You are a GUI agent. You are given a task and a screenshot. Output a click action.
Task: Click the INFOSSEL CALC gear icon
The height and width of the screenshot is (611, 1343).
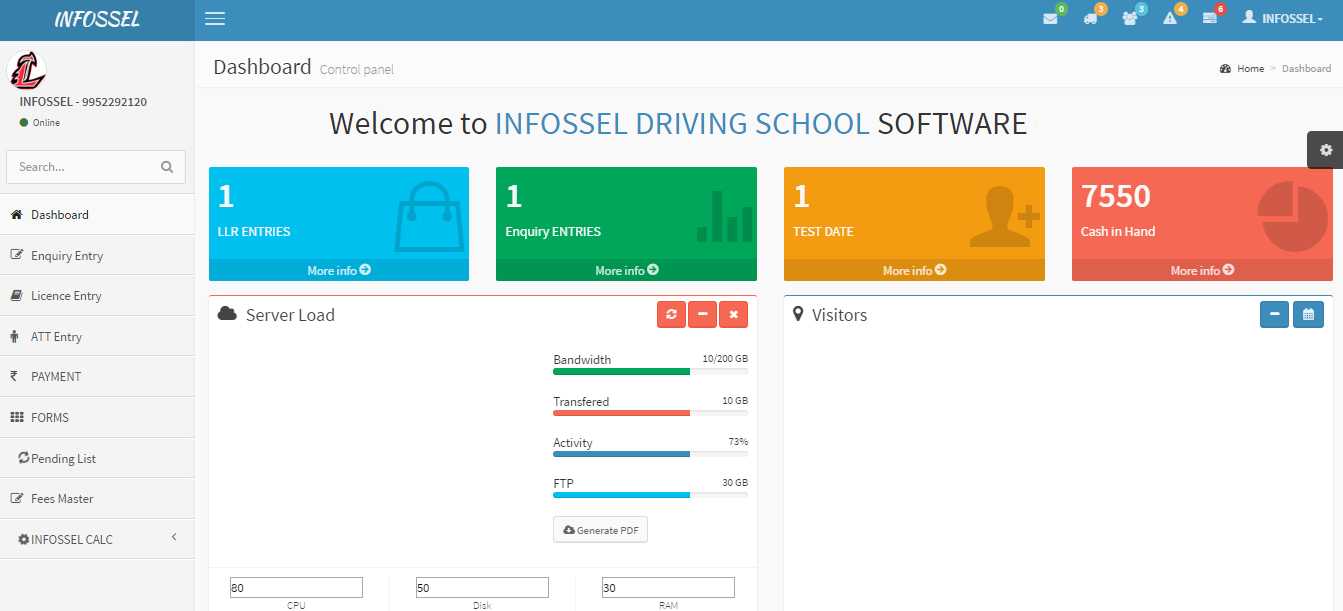point(24,539)
